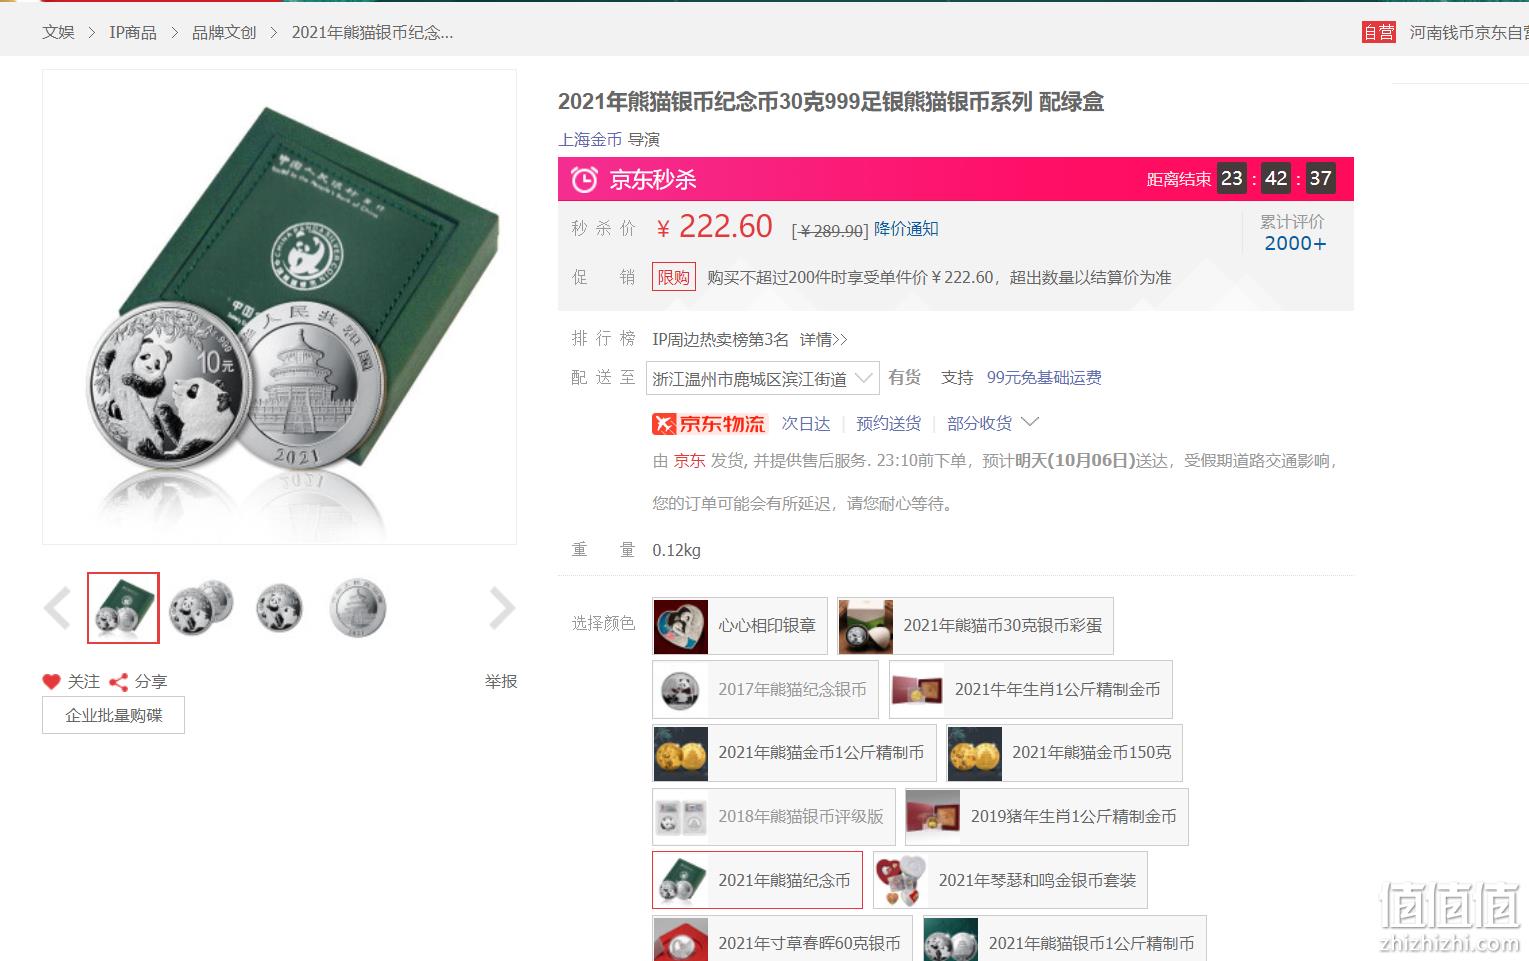
Task: Show previous thumbnails with left arrow
Action: 57,608
